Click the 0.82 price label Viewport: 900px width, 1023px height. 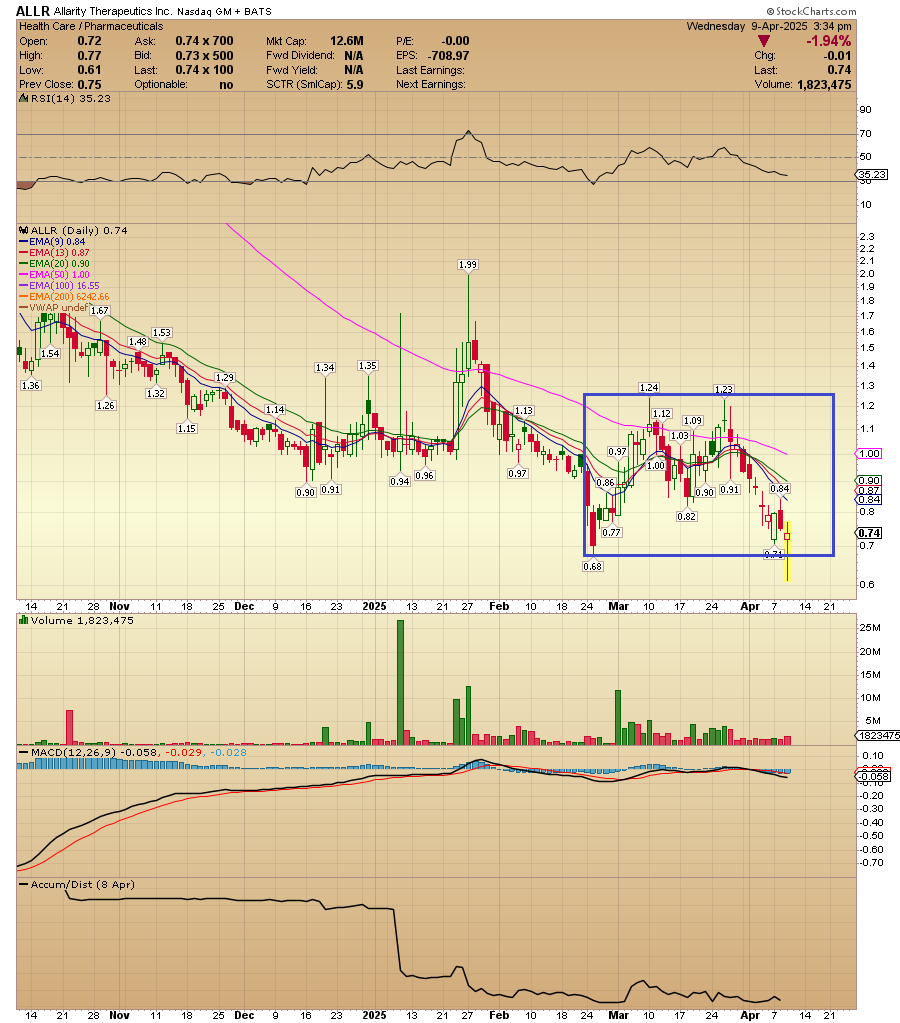tap(687, 517)
